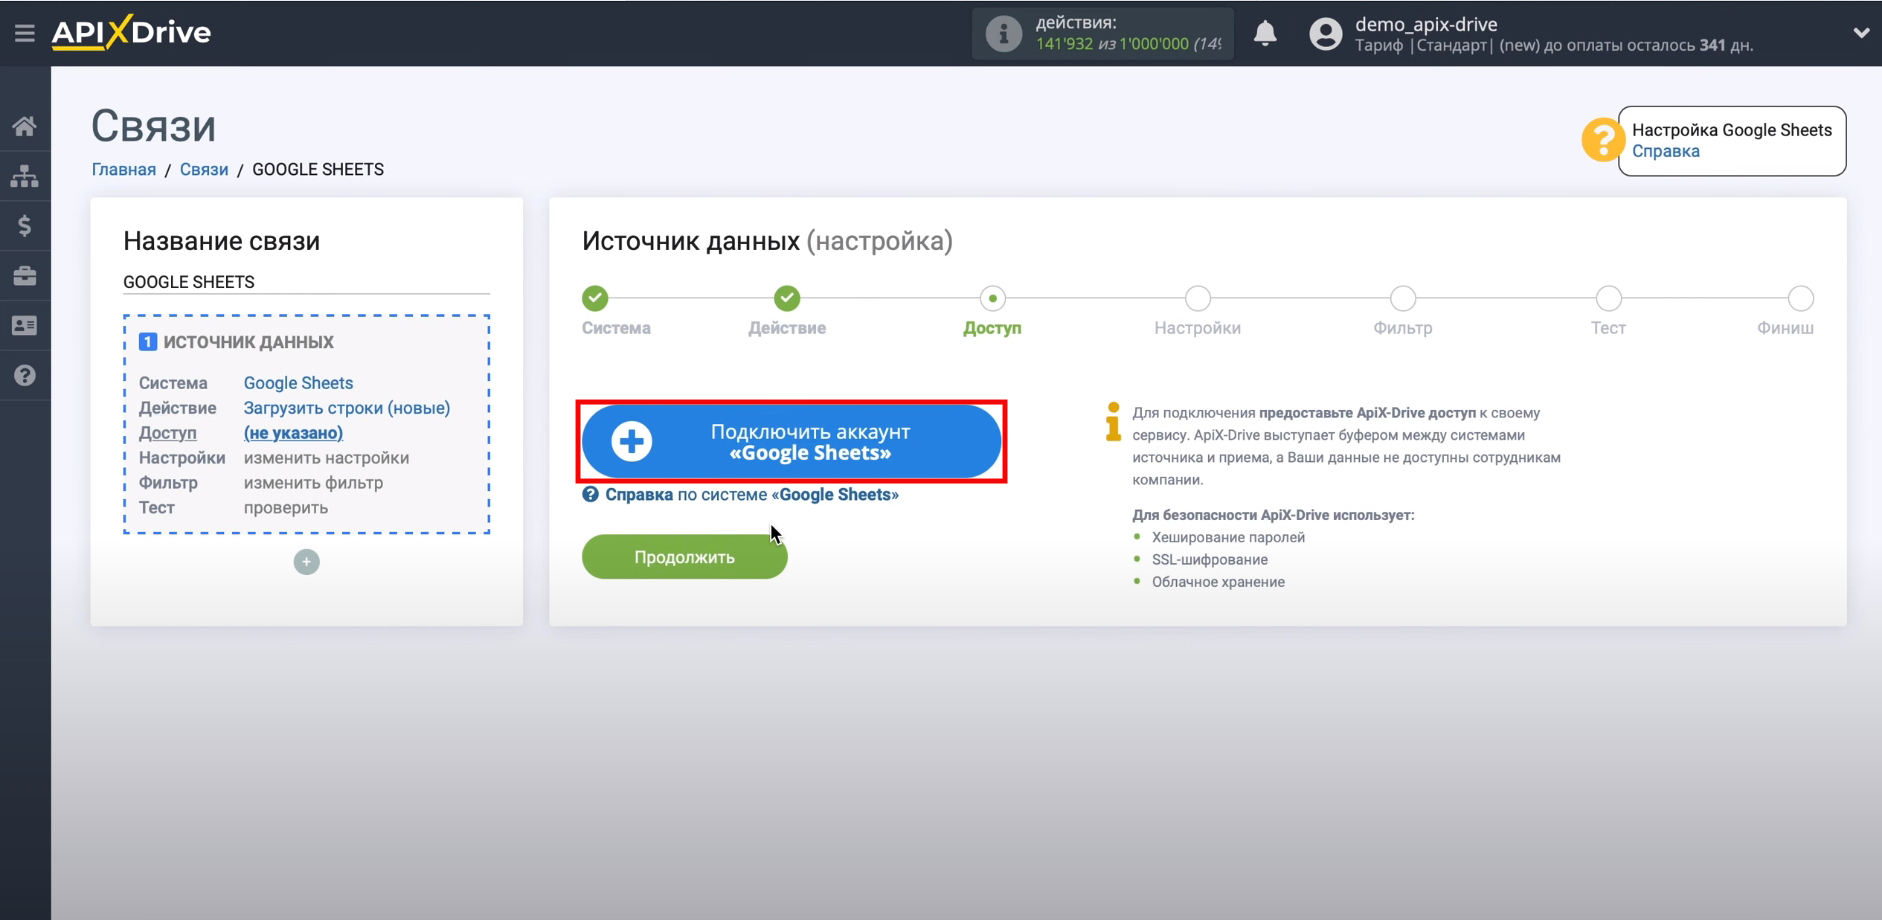
Task: Click изменить настройки text
Action: click(326, 458)
